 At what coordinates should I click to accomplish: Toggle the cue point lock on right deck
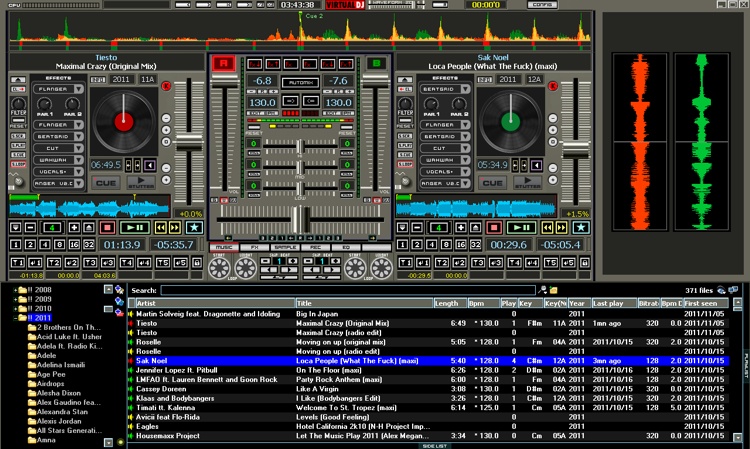[x=584, y=263]
